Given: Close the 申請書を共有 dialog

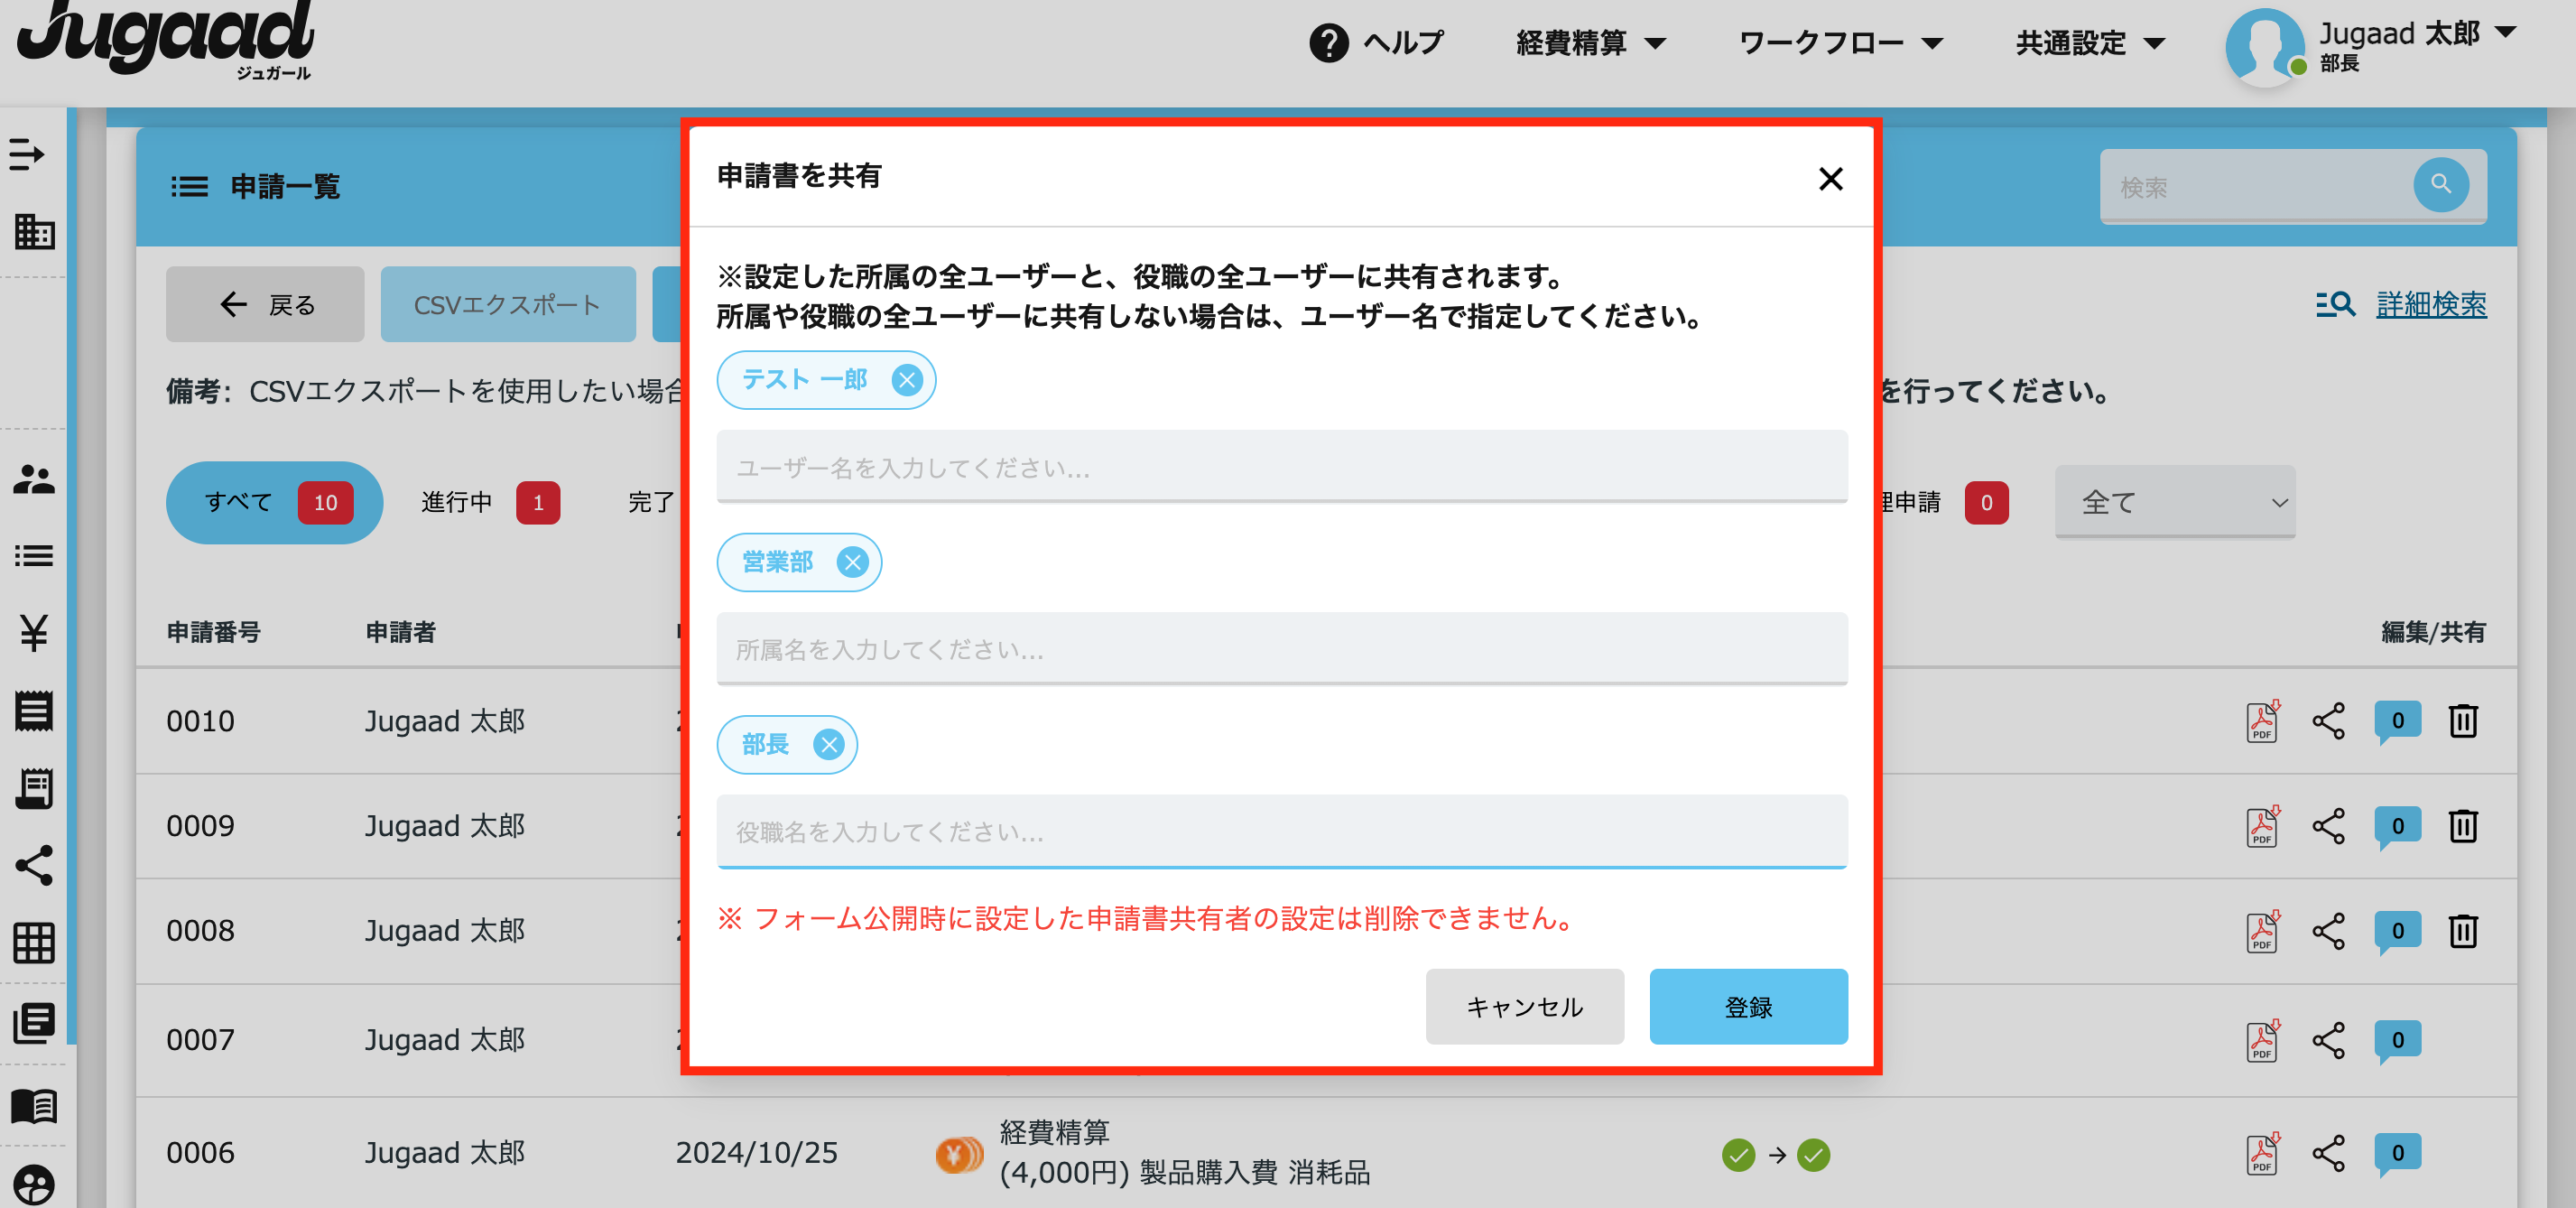Looking at the screenshot, I should [1830, 179].
